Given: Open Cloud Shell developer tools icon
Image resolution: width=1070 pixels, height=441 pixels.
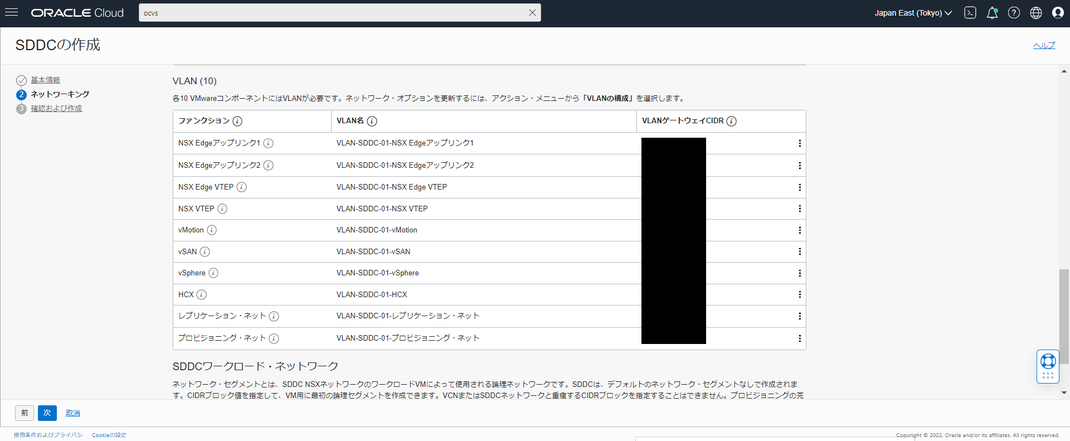Looking at the screenshot, I should point(970,13).
